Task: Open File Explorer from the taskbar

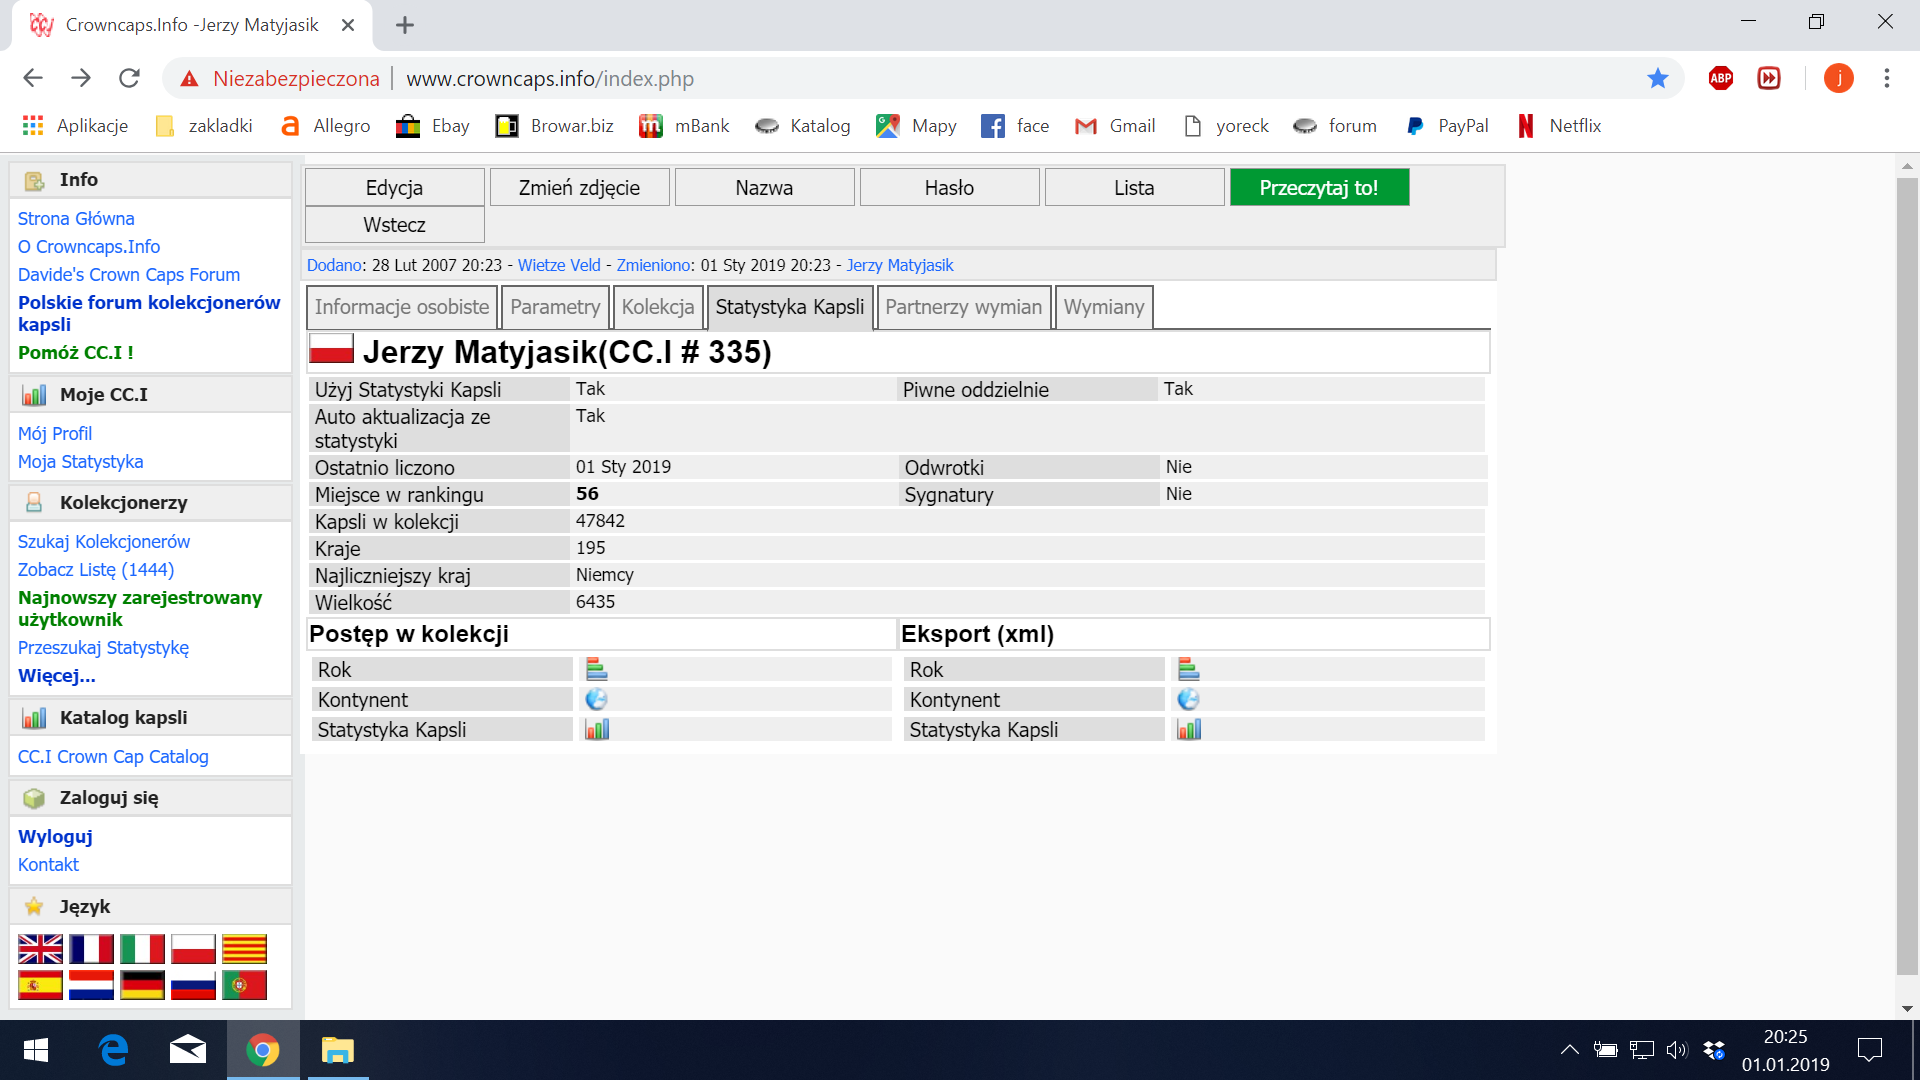Action: click(x=338, y=1050)
